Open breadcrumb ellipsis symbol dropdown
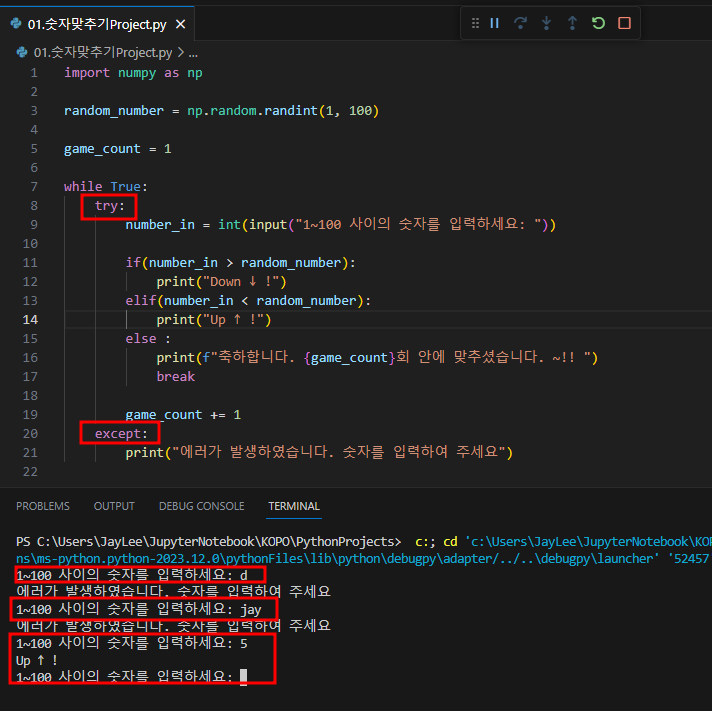This screenshot has width=712, height=711. [193, 53]
